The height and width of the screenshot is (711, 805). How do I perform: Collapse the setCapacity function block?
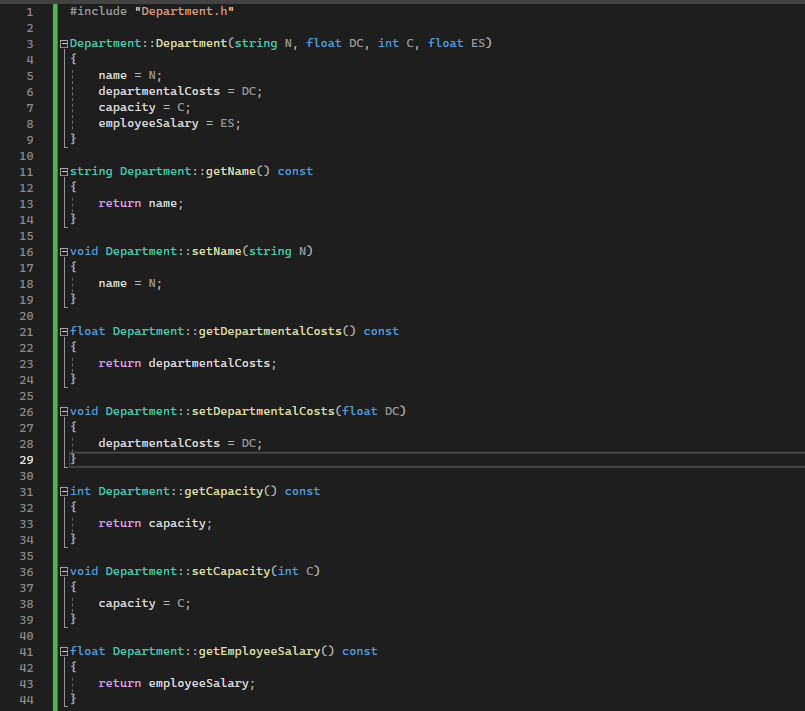[64, 572]
